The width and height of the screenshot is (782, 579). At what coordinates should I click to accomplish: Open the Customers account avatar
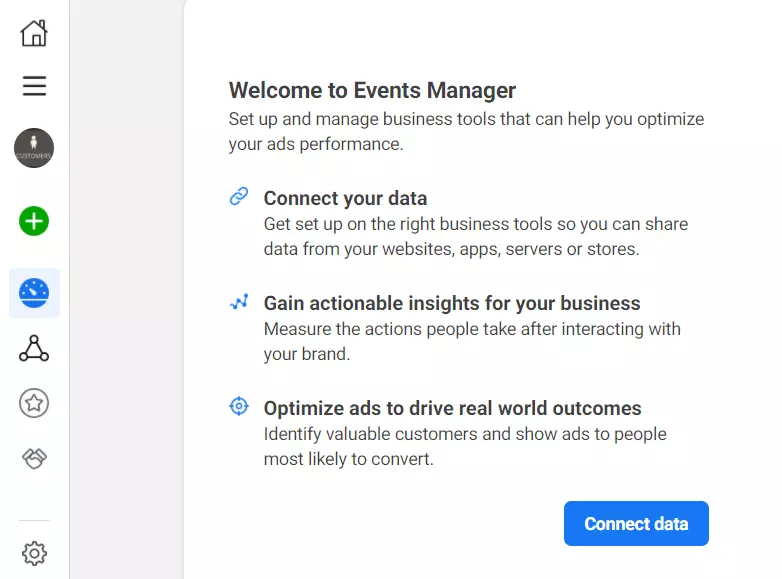[x=34, y=148]
